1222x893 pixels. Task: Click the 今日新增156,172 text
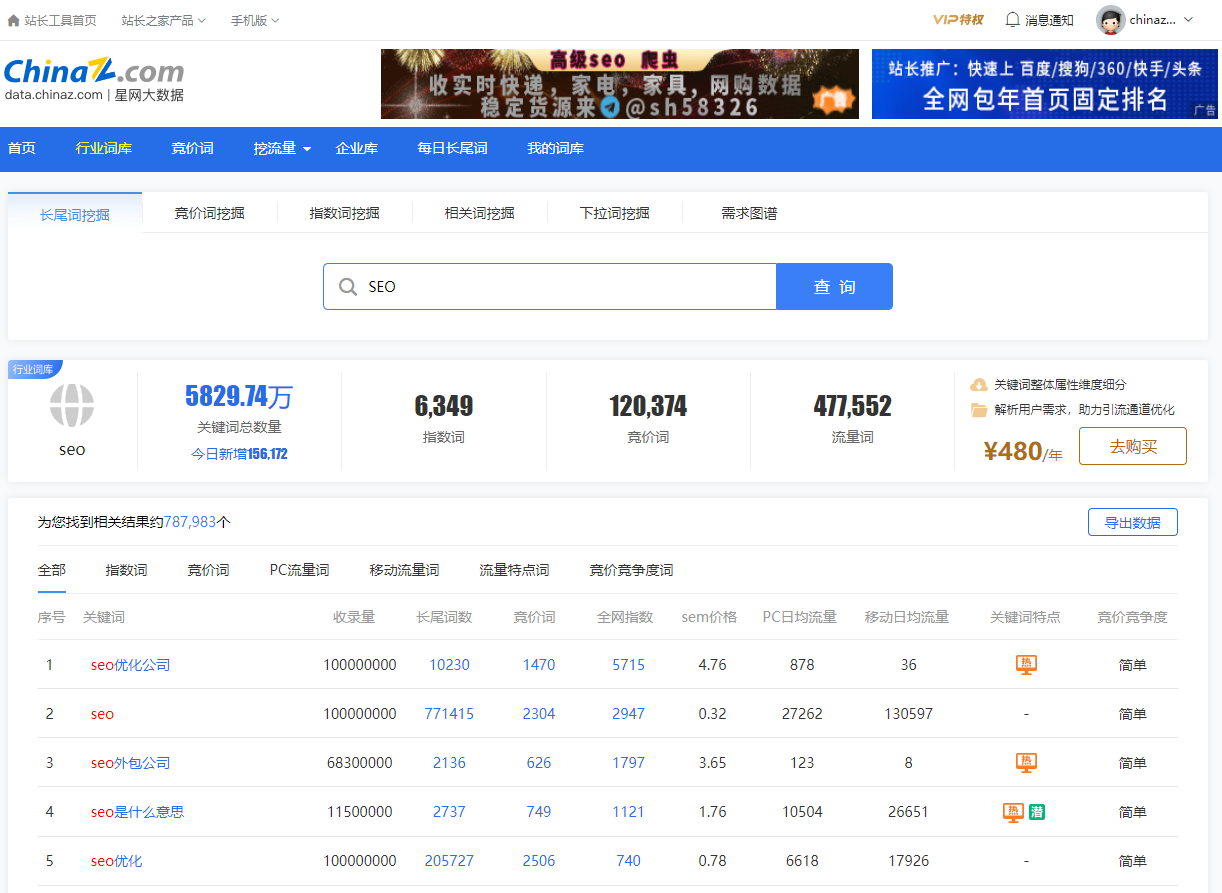pyautogui.click(x=239, y=454)
